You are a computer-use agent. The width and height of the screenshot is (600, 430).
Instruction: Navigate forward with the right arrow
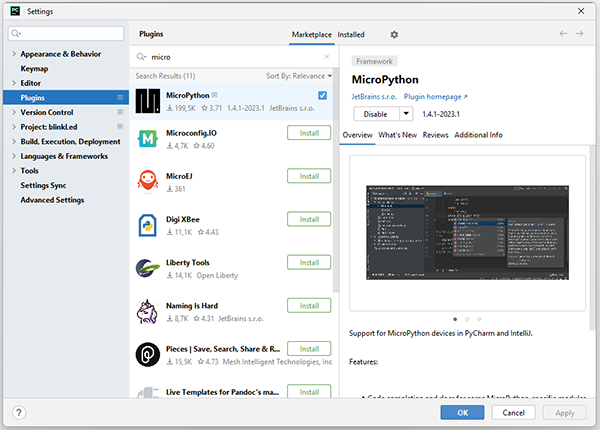[579, 34]
